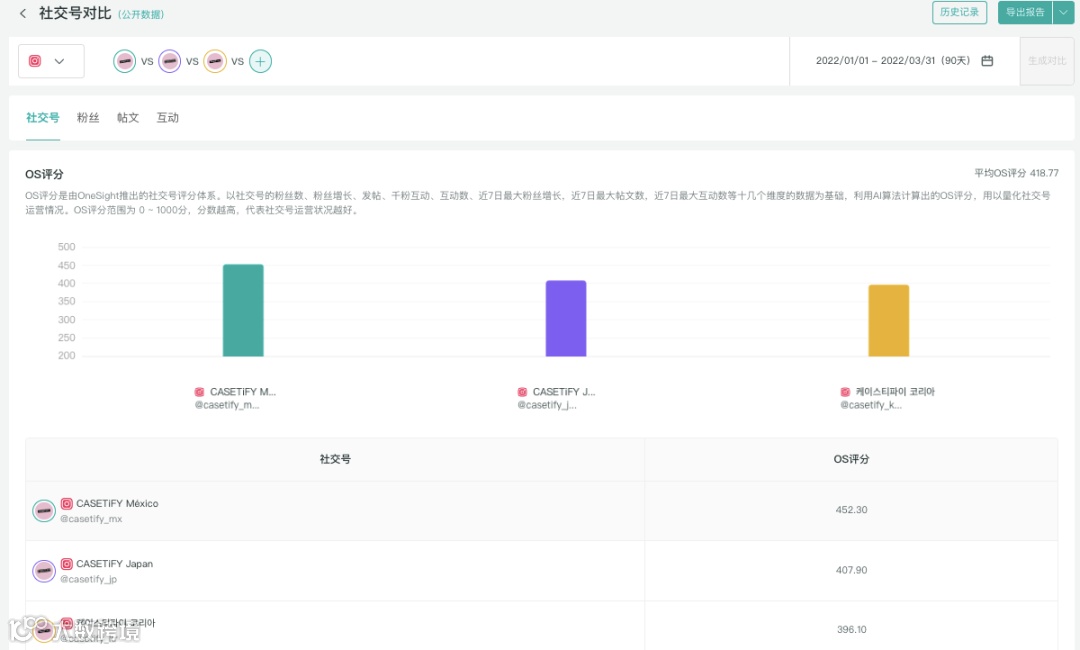Click the @casetify_jp handle text
Viewport: 1080px width, 650px height.
88,579
